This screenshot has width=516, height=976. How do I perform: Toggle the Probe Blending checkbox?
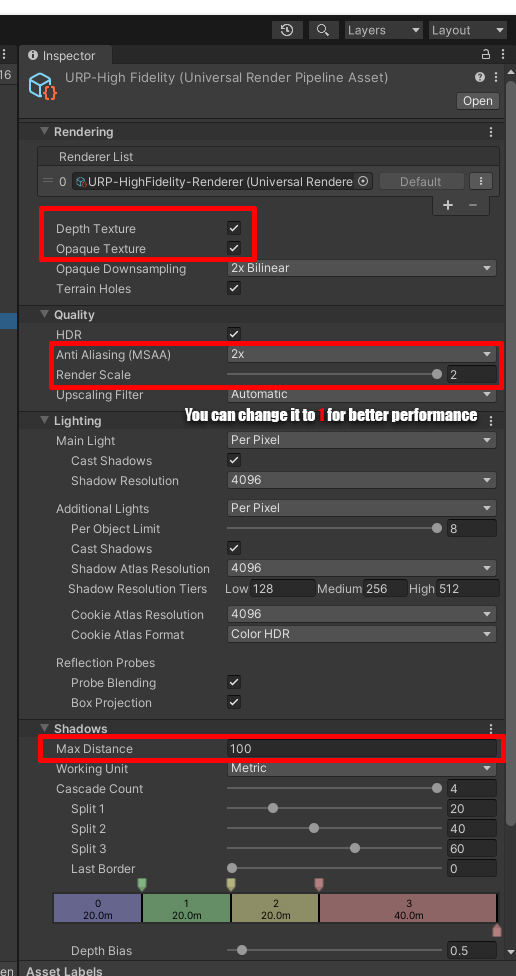click(234, 682)
